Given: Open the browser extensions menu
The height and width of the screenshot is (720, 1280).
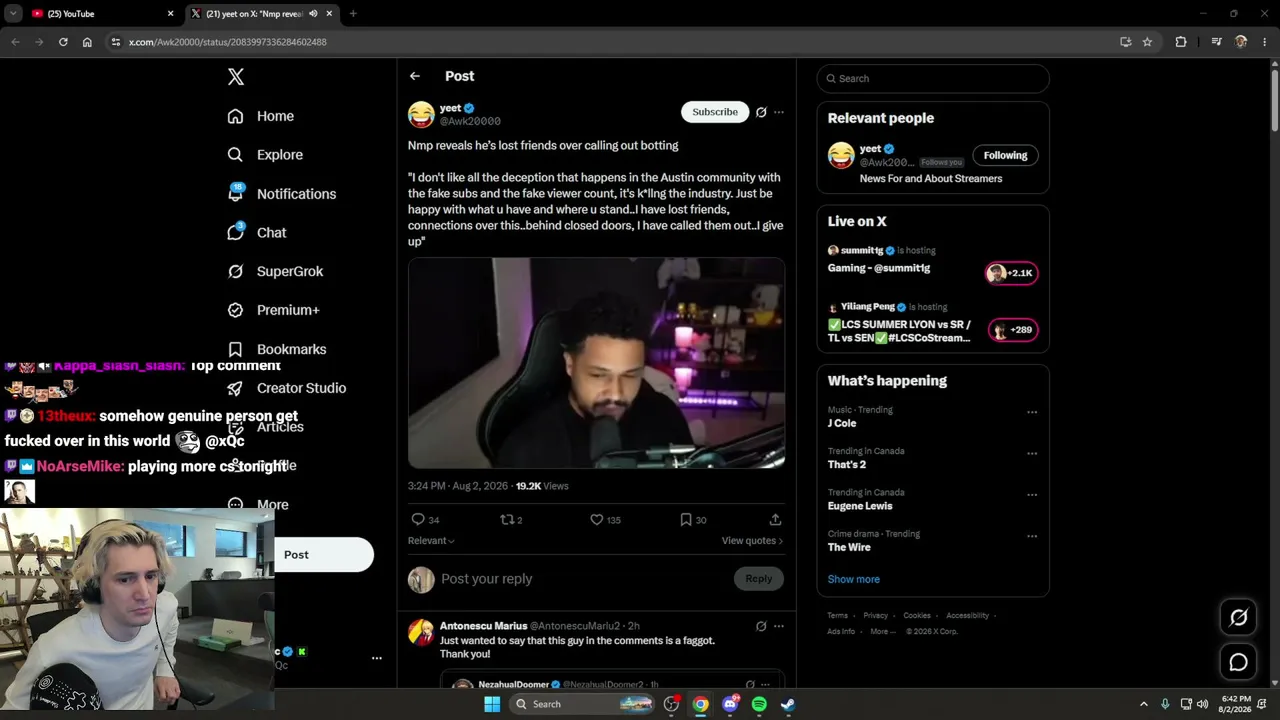Looking at the screenshot, I should 1181,42.
